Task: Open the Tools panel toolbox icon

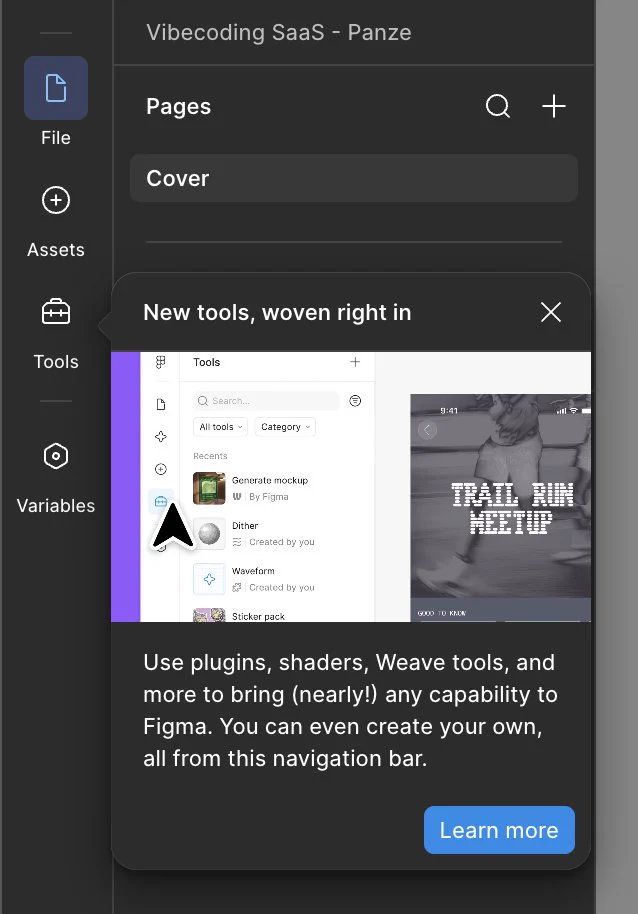Action: pos(56,312)
